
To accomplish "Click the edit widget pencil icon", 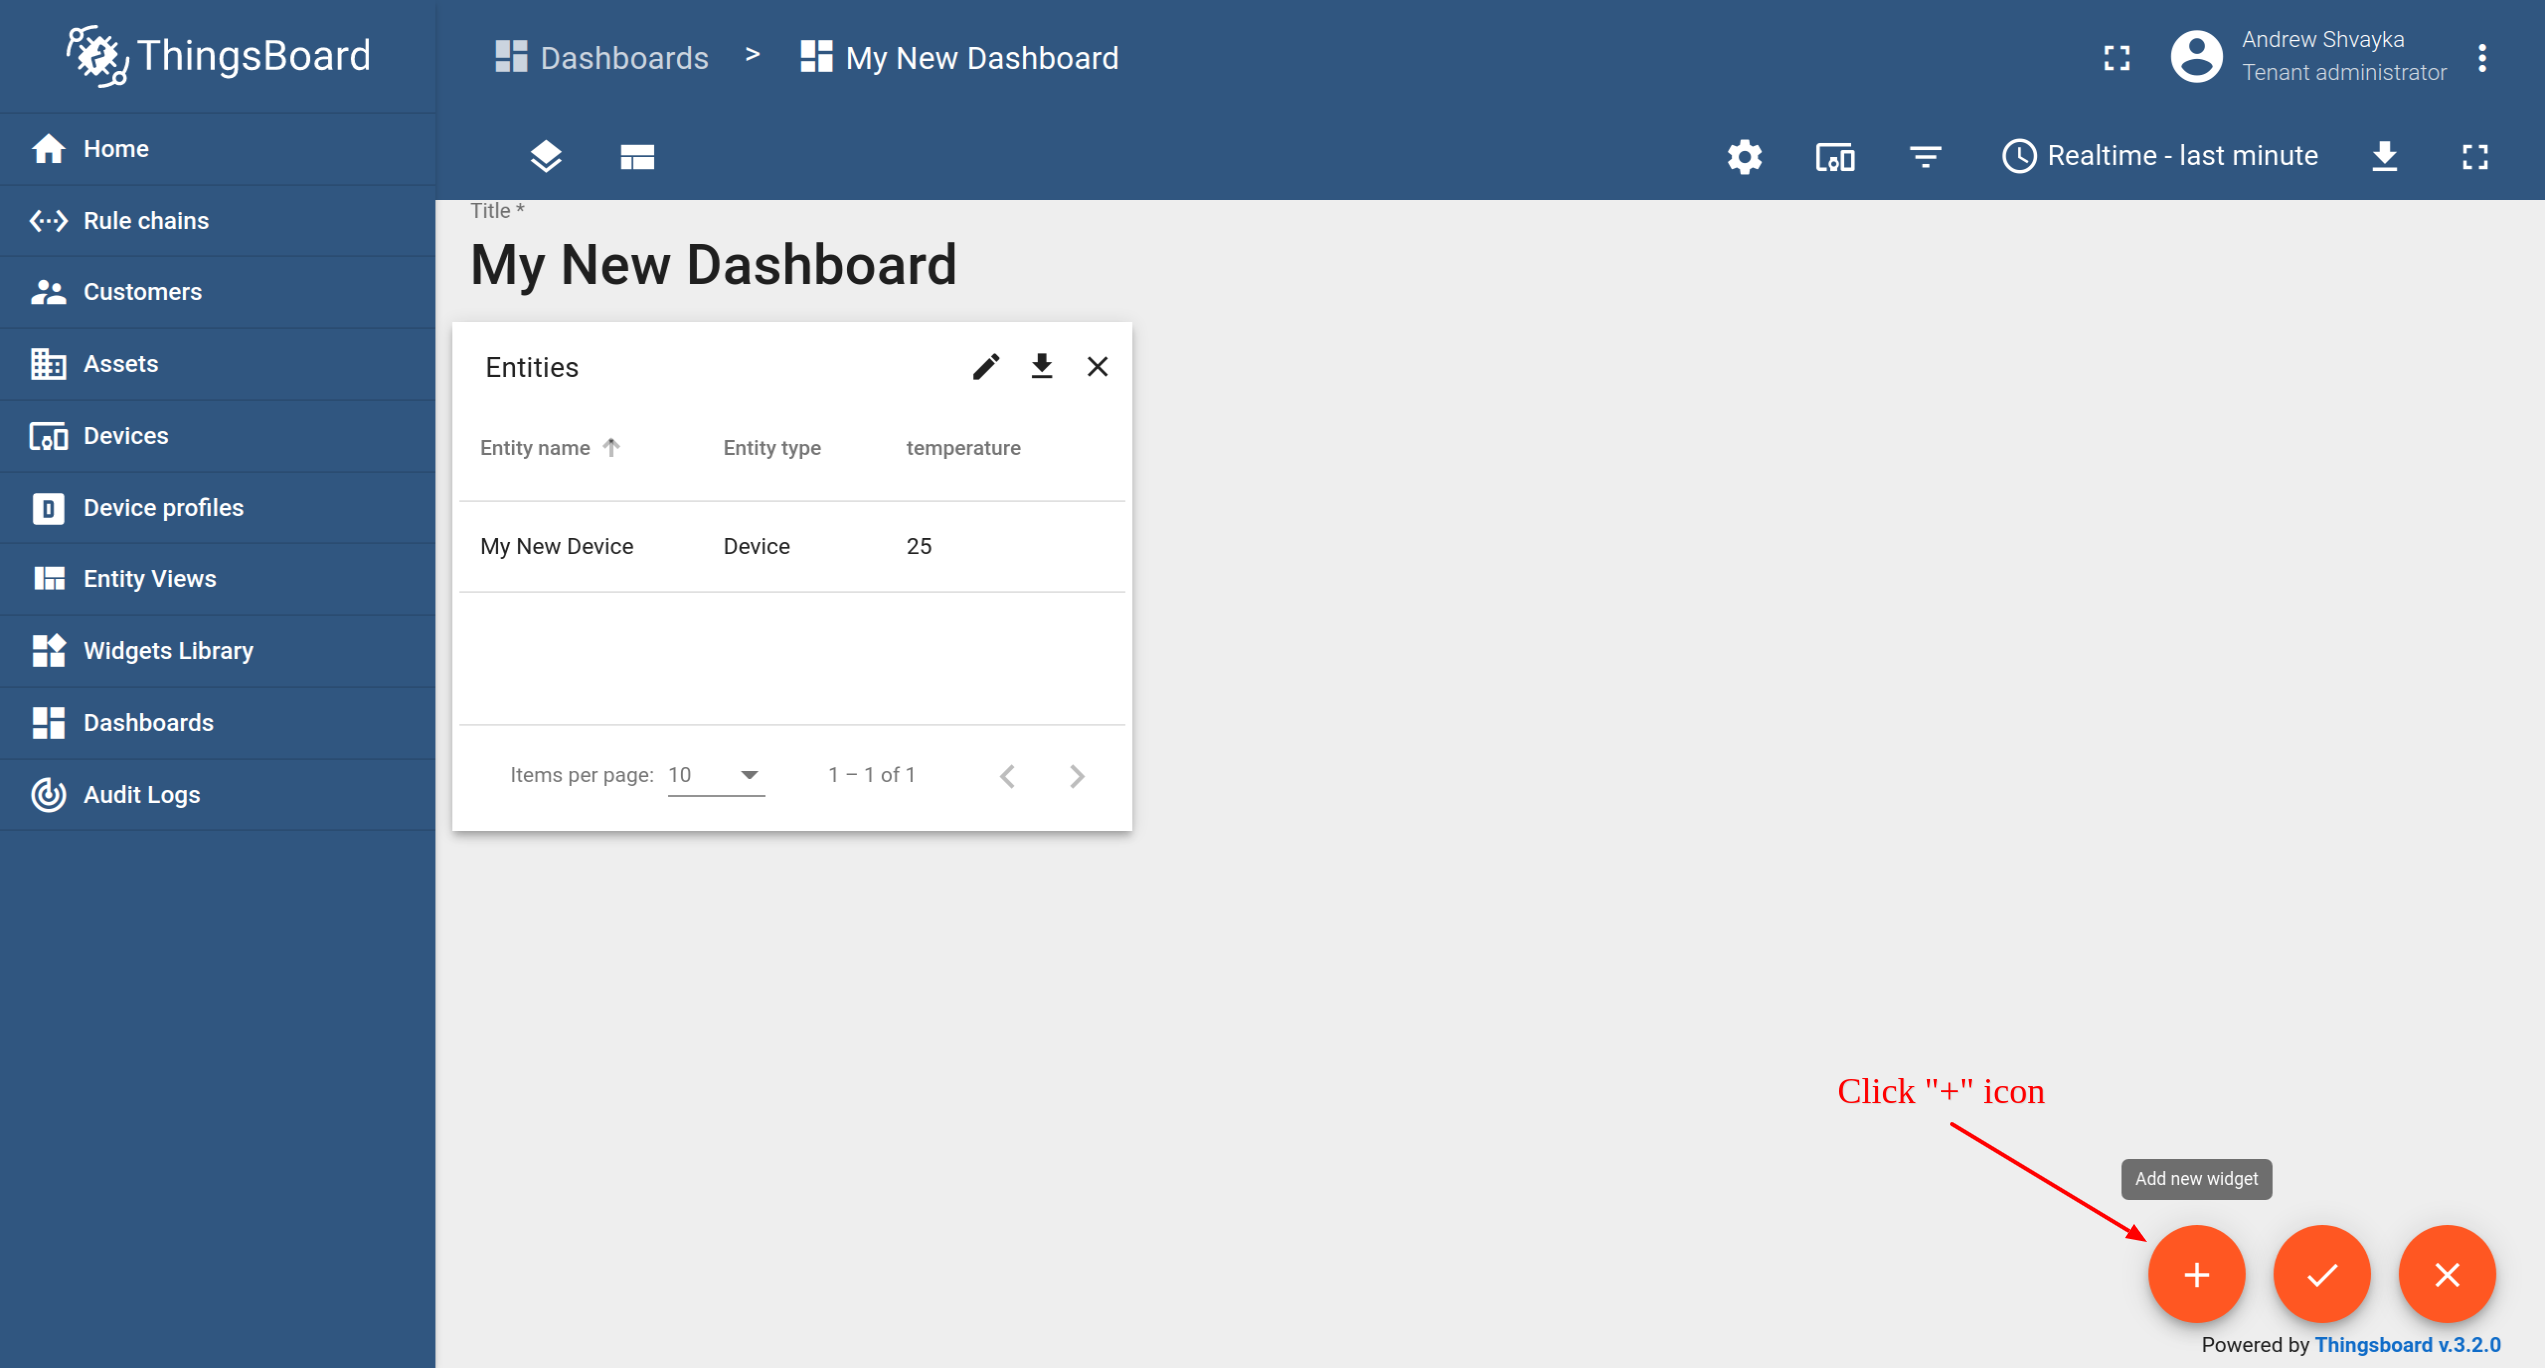I will [x=985, y=367].
